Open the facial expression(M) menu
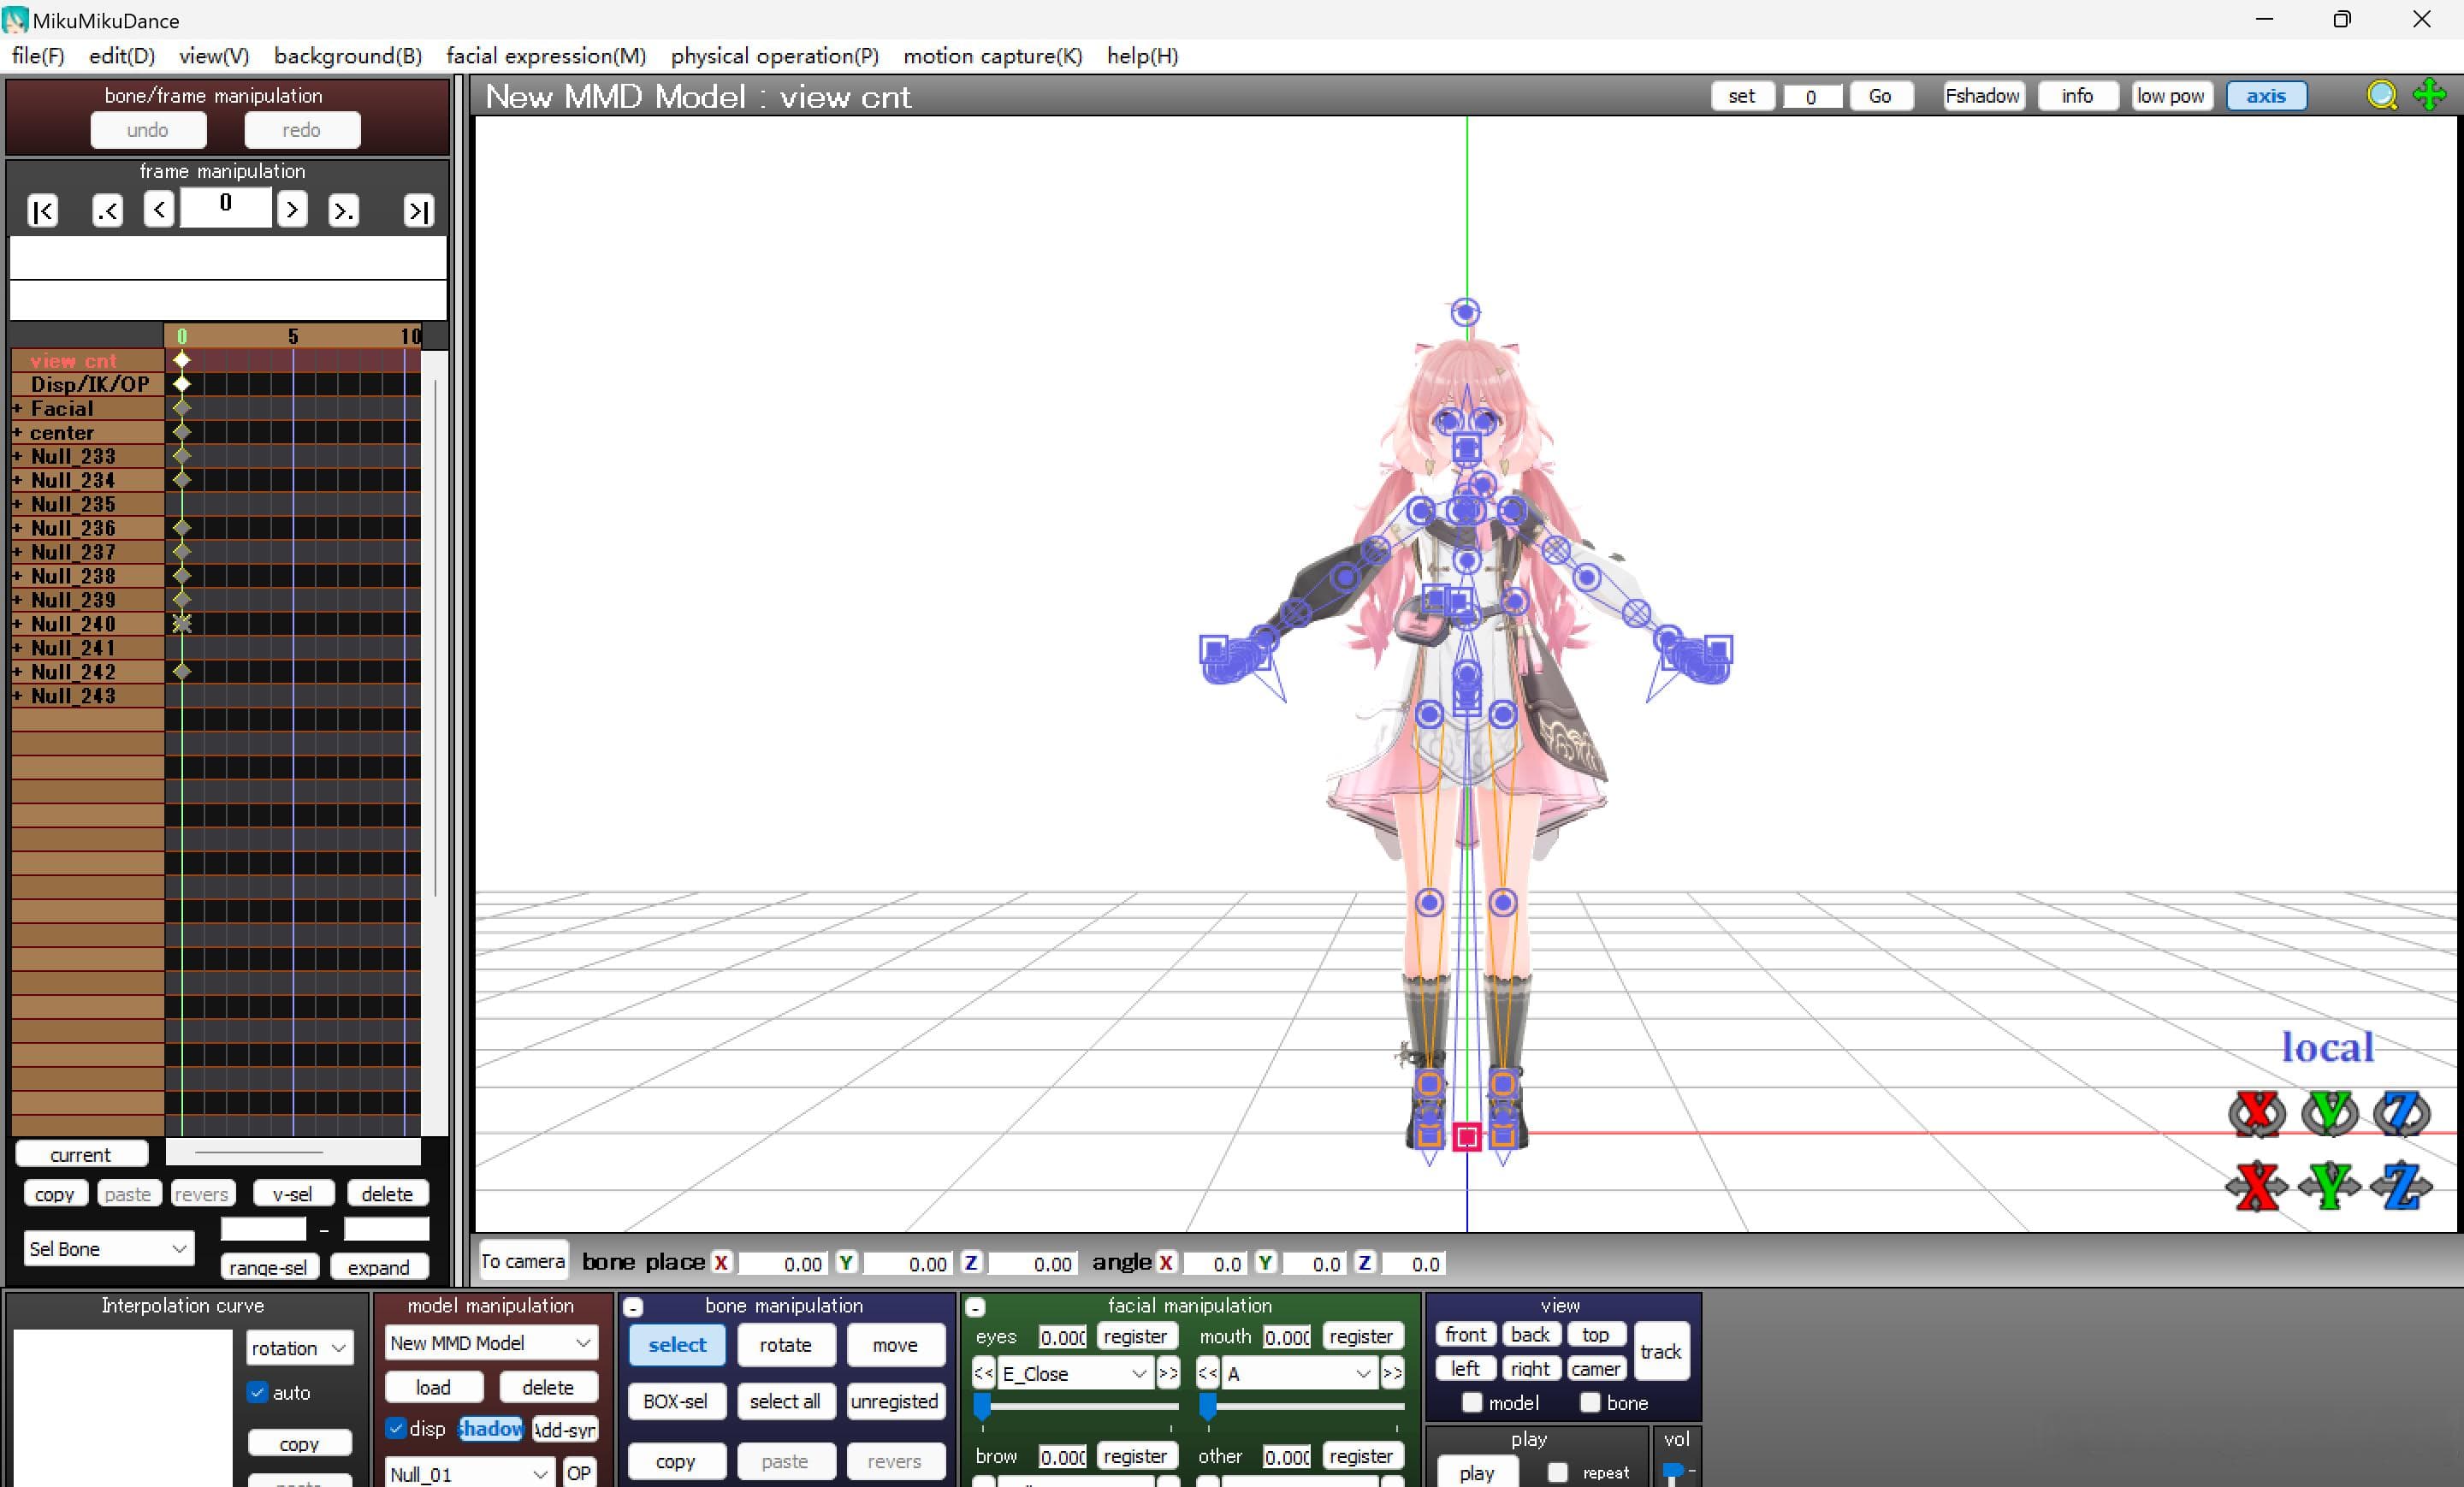 point(546,56)
